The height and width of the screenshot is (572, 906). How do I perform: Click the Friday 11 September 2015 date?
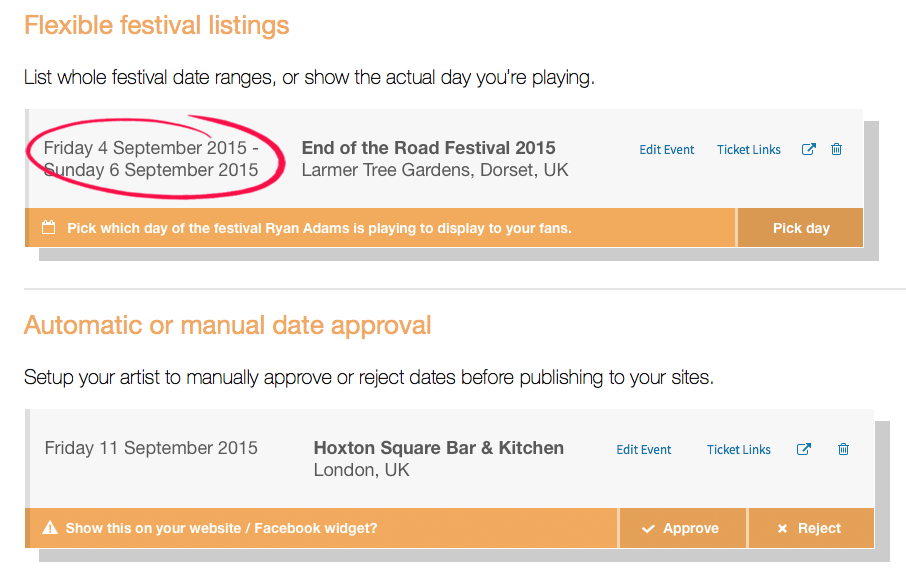pos(151,448)
